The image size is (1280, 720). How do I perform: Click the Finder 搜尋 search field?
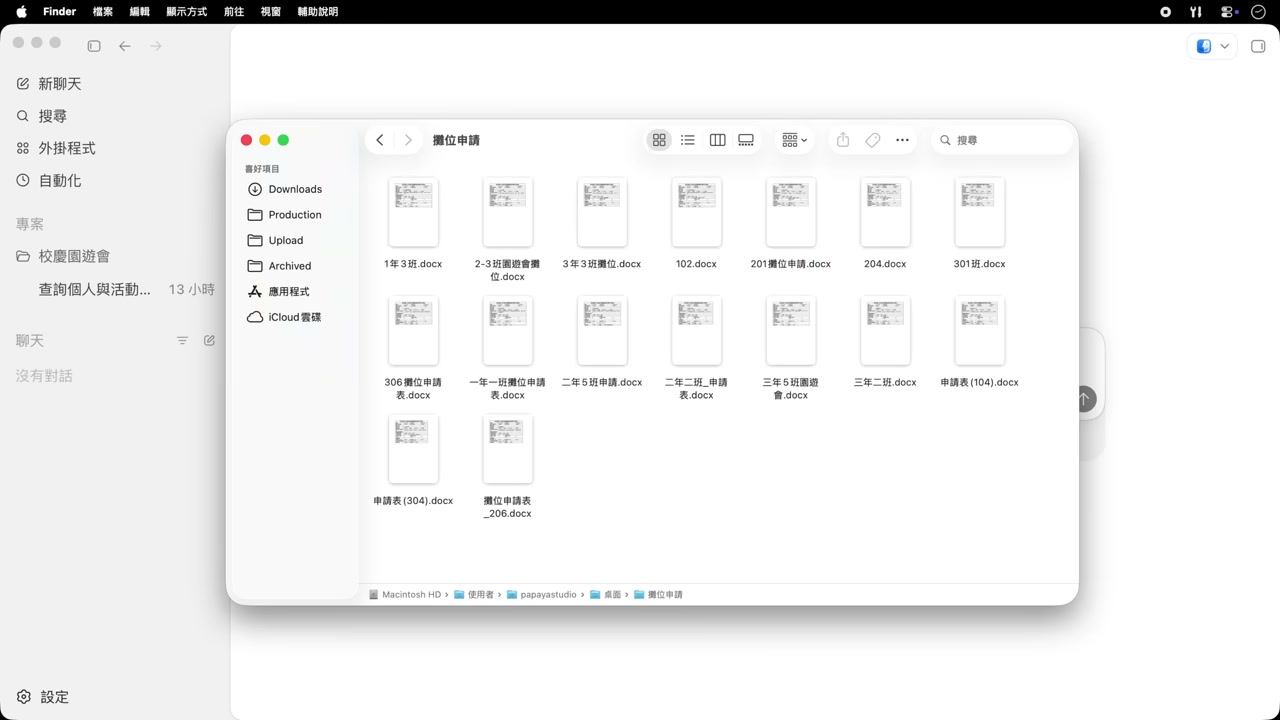point(1002,140)
